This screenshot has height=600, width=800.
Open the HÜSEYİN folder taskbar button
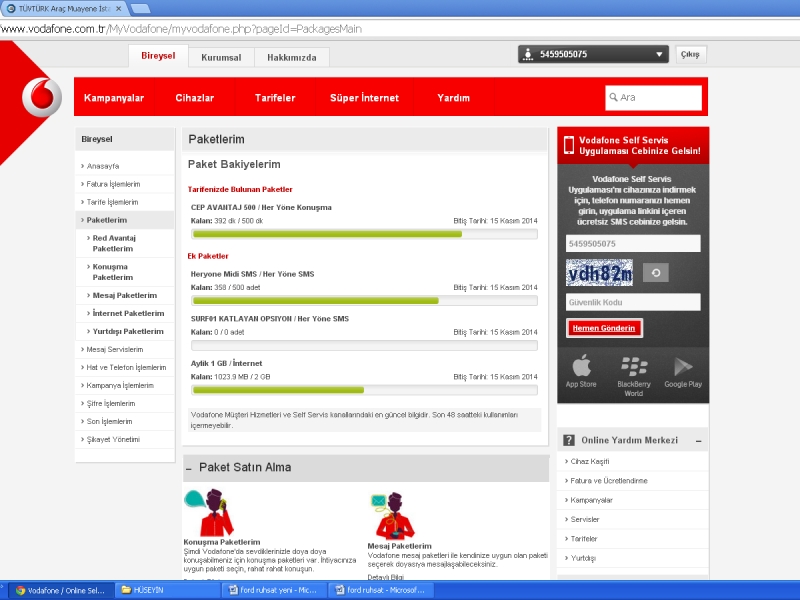pyautogui.click(x=166, y=590)
